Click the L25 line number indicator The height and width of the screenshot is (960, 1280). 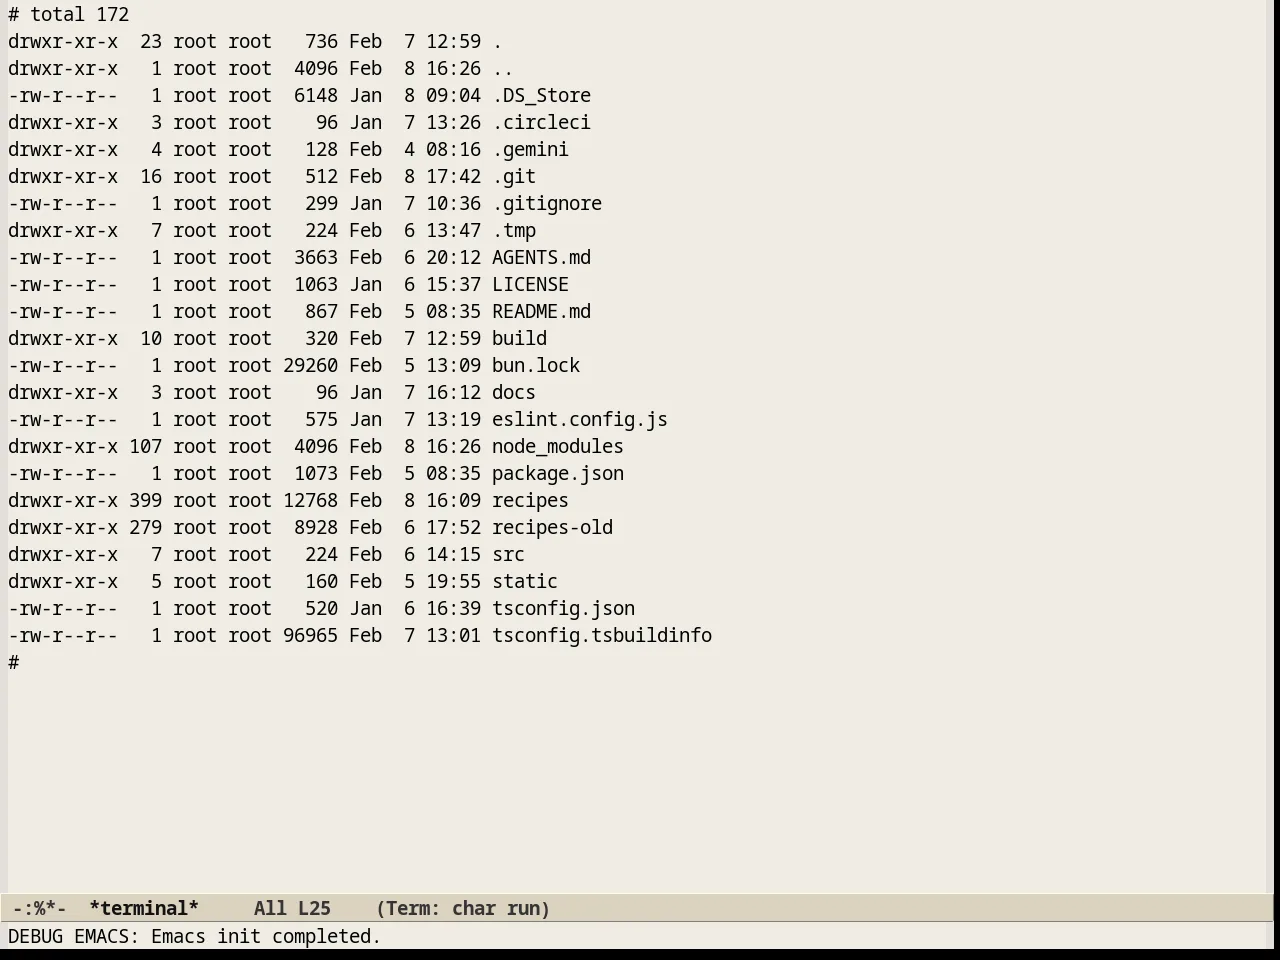coord(314,909)
